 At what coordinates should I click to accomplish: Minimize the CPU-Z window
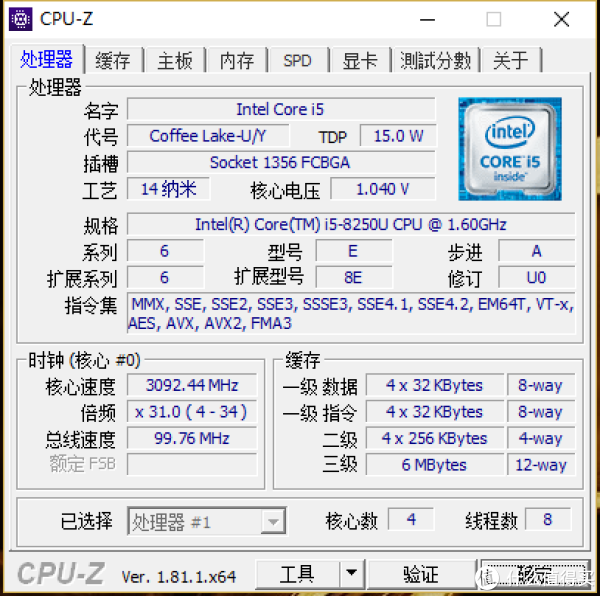click(x=427, y=19)
